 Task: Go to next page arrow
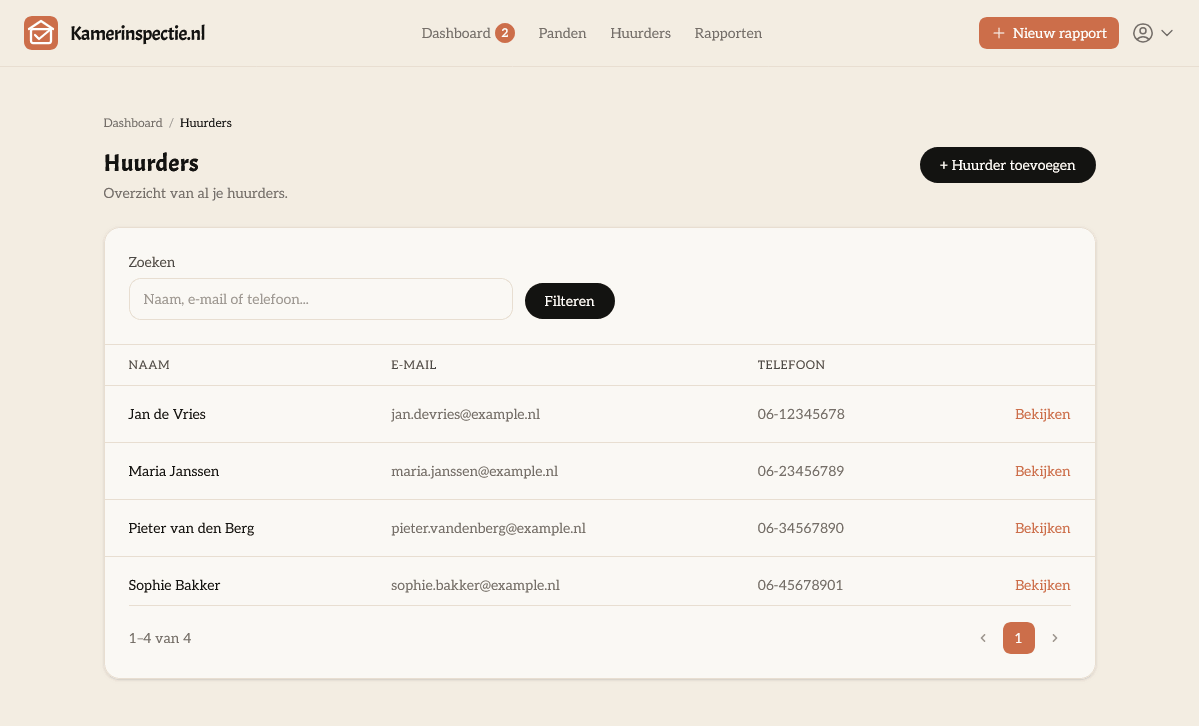click(1054, 638)
